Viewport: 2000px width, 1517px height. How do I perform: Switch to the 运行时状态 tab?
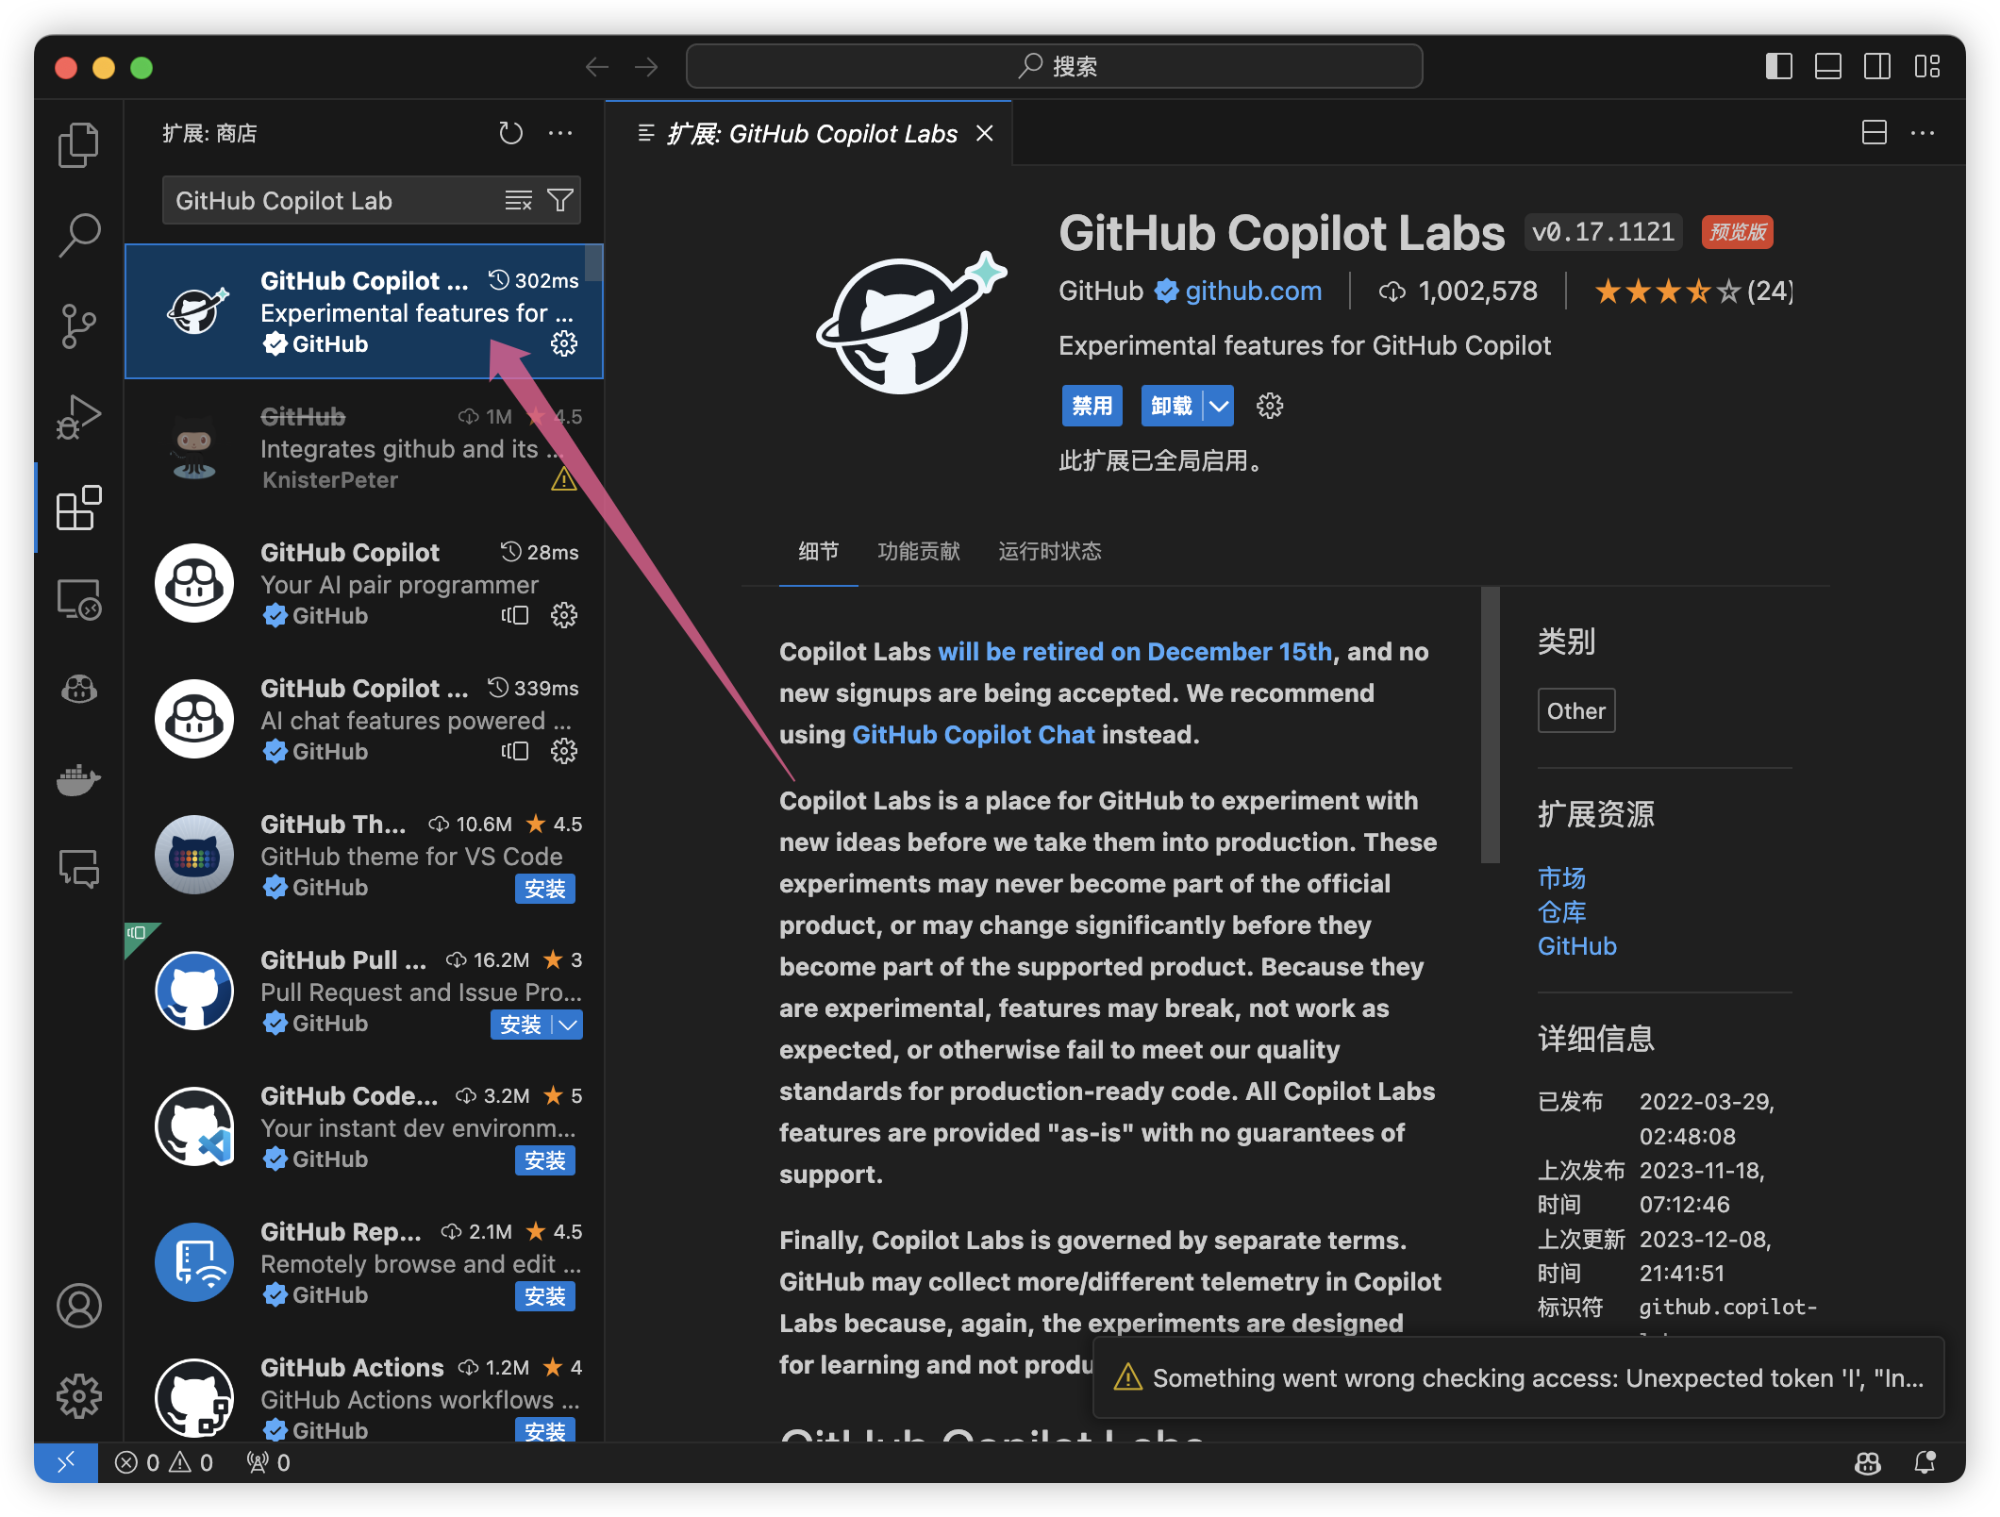(x=1049, y=551)
